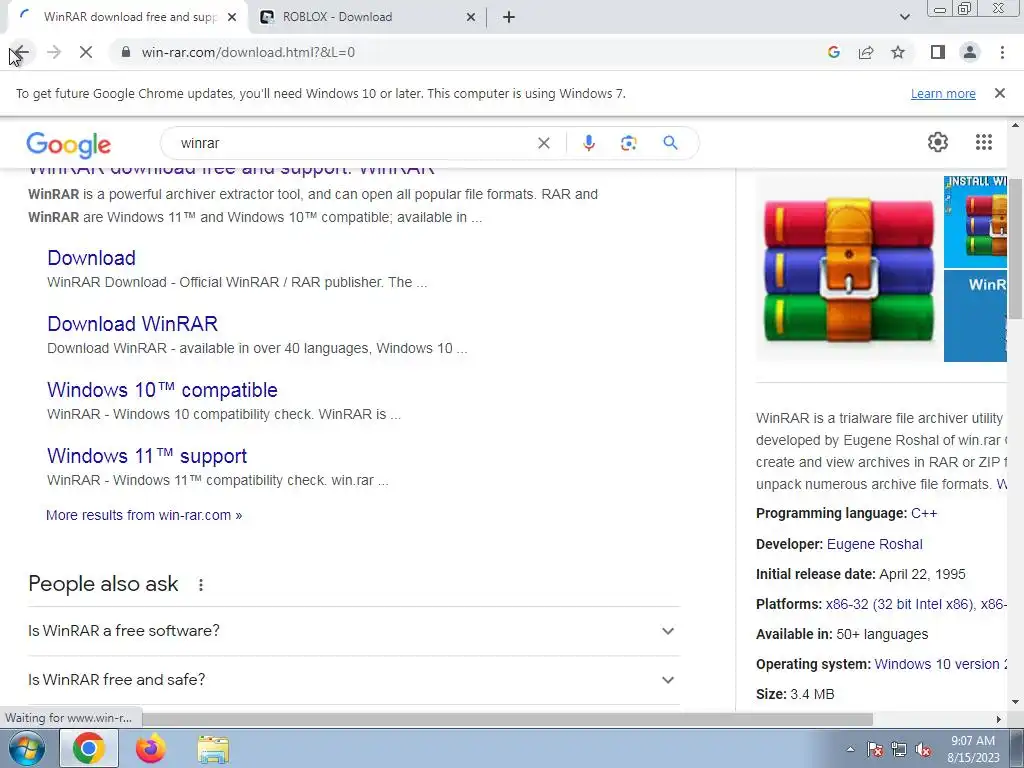Open the Eugene Roshal developer link

(874, 544)
